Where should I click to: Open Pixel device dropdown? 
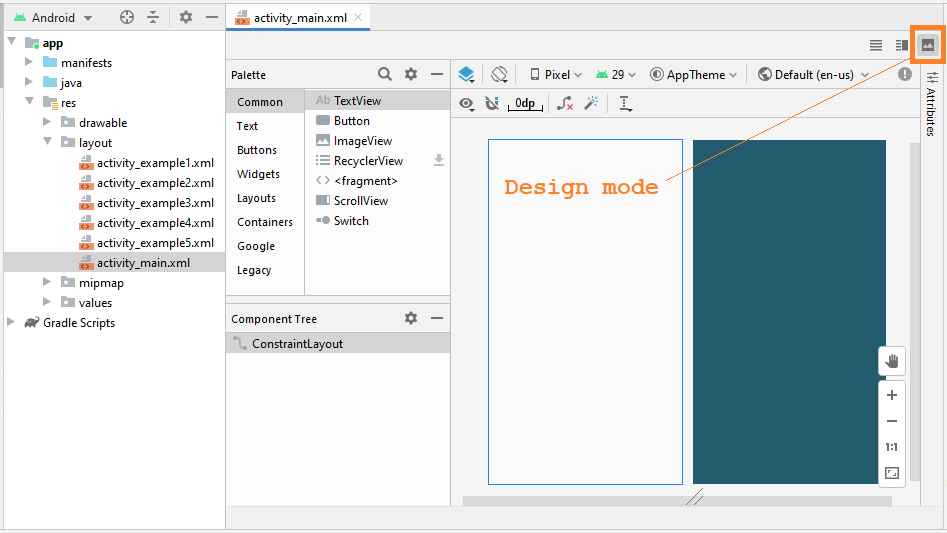(x=556, y=74)
